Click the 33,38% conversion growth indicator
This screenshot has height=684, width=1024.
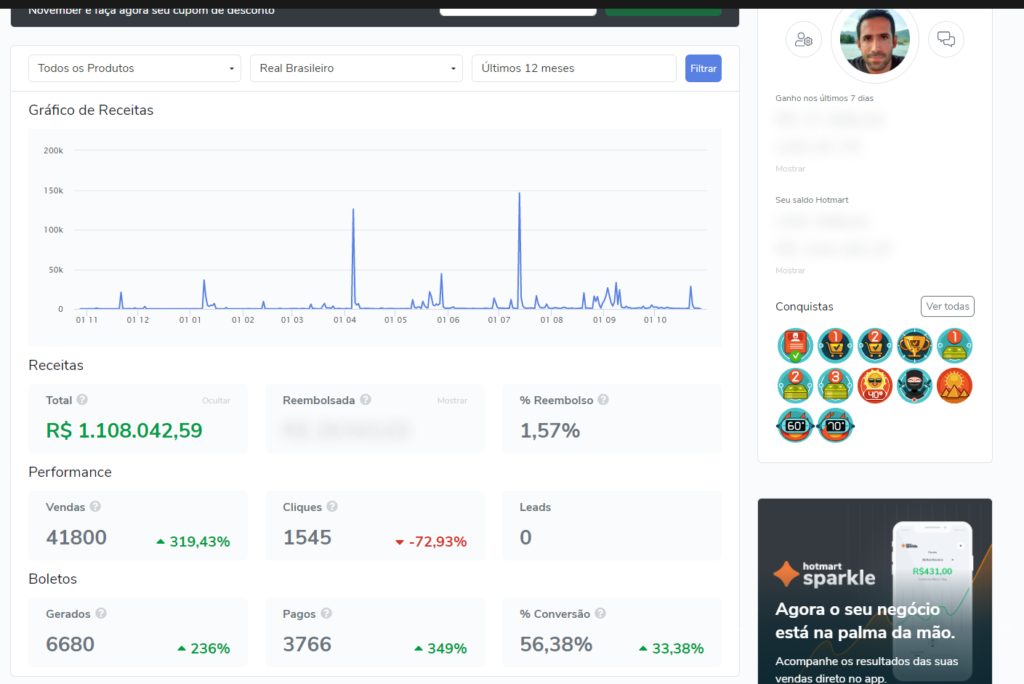(x=671, y=649)
